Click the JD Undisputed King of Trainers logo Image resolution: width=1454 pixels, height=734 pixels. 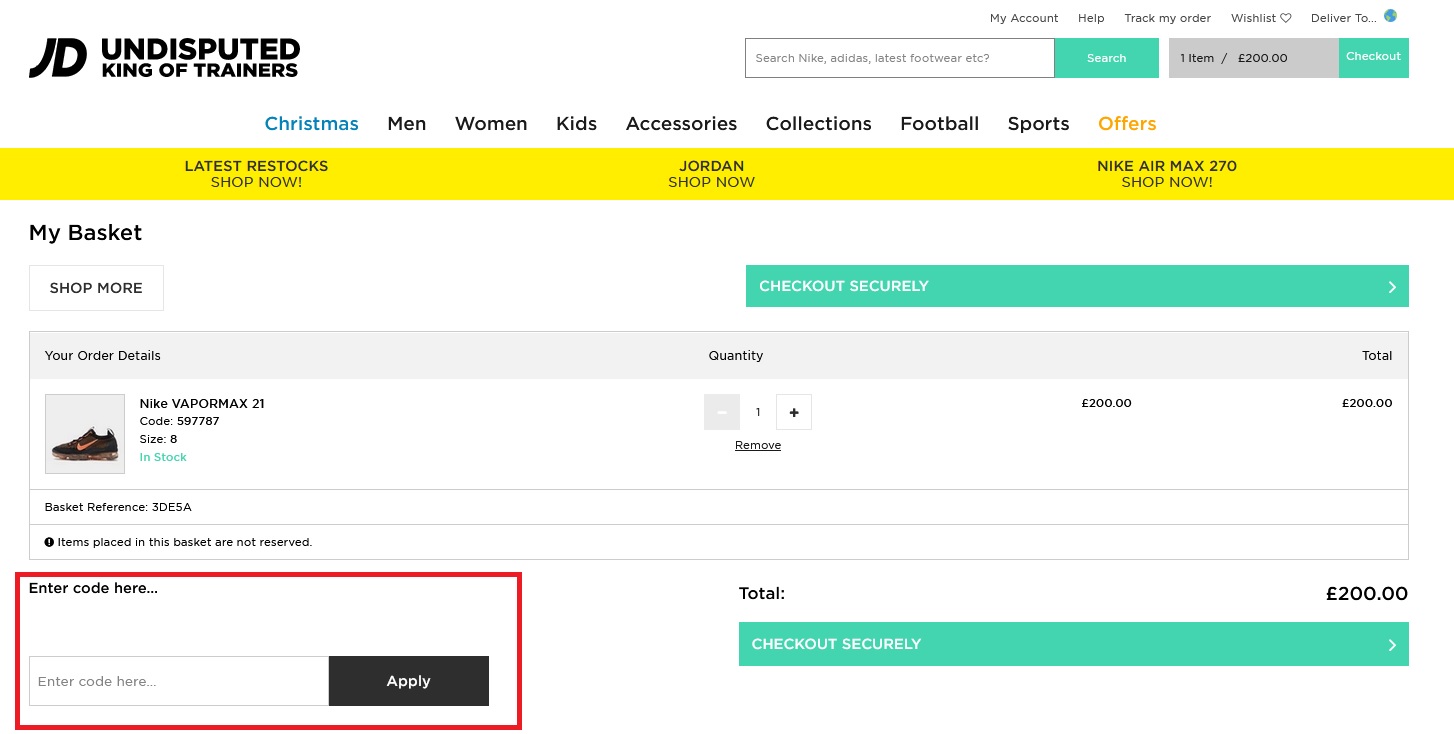pos(164,58)
